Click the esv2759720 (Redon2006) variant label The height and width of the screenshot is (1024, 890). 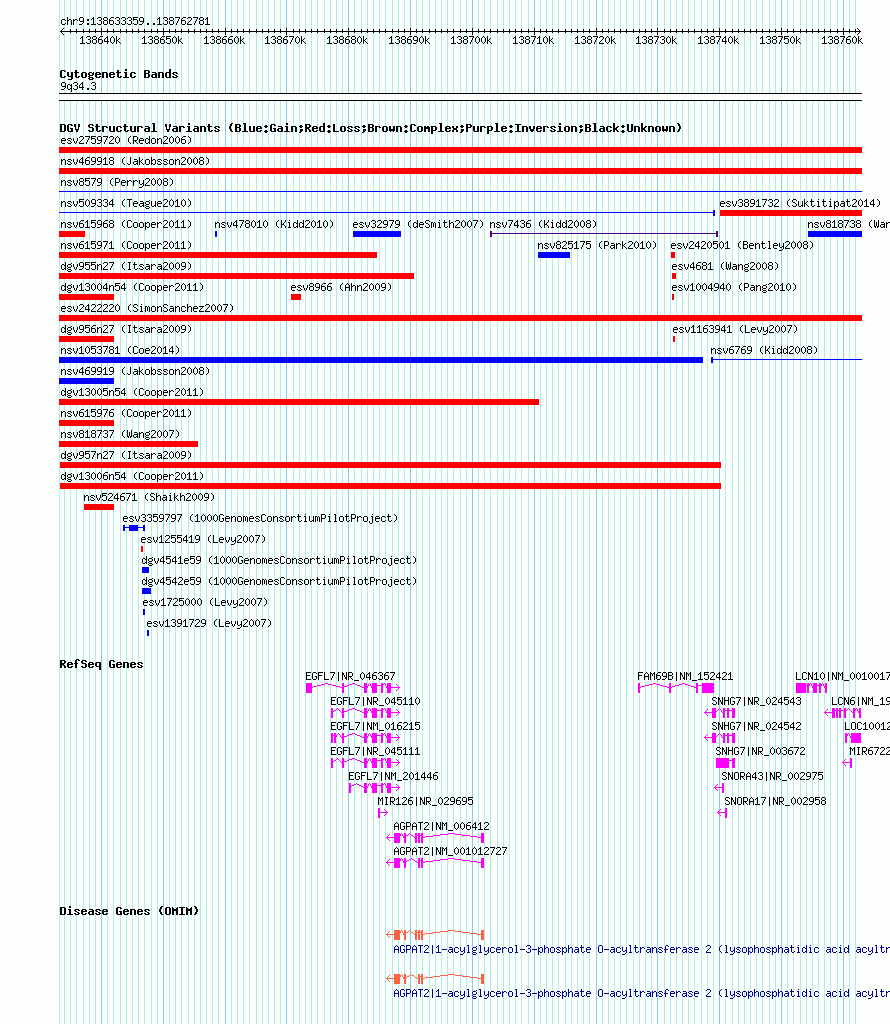(126, 140)
